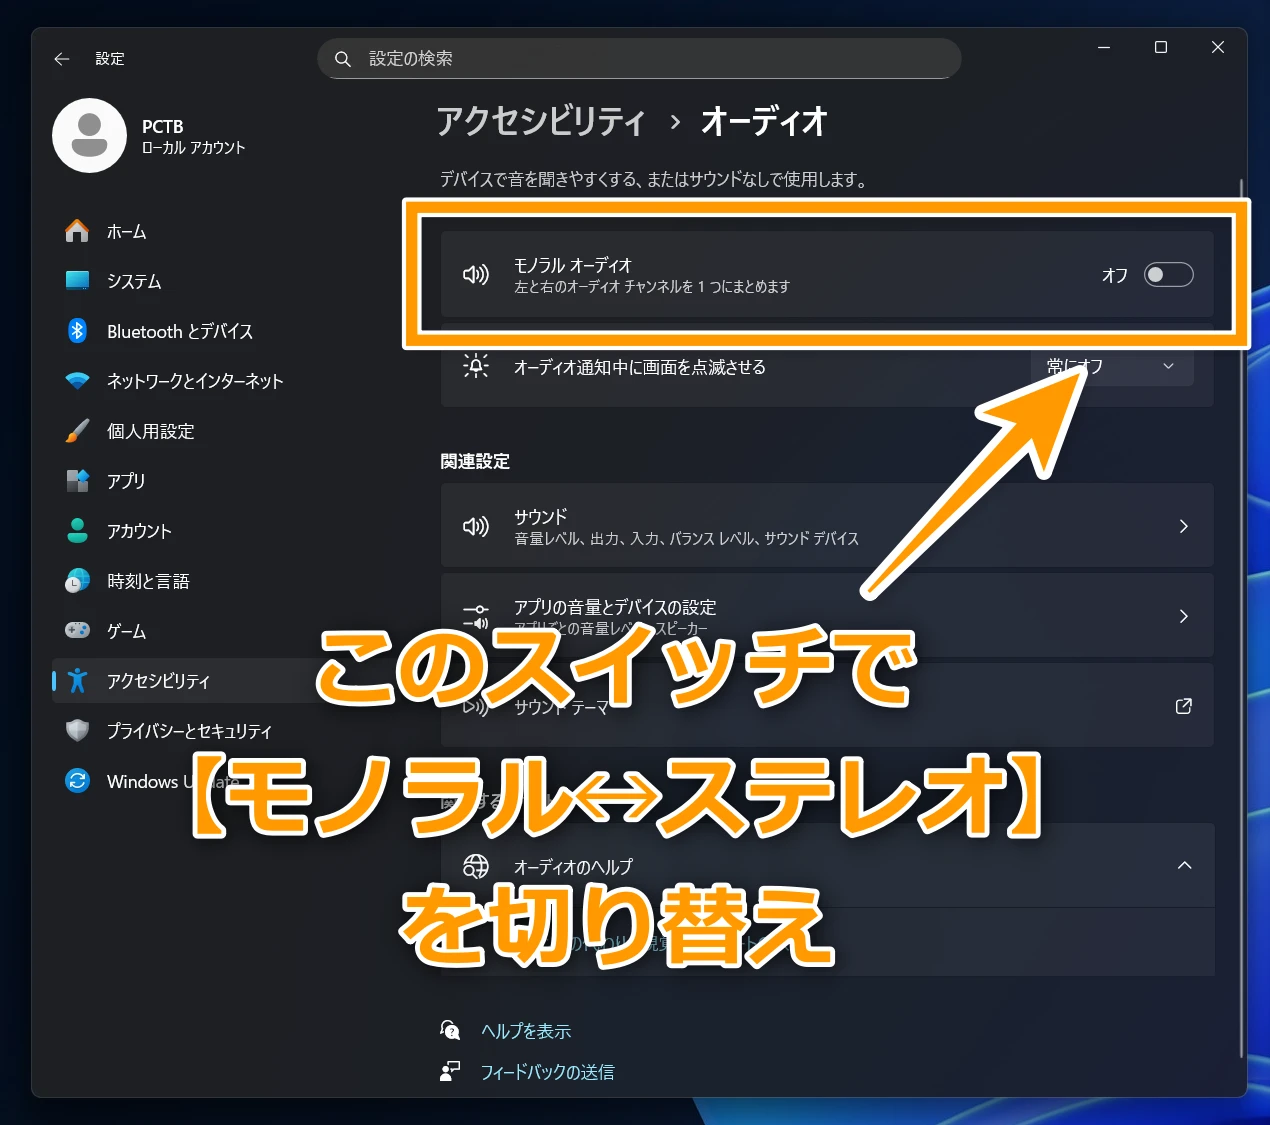Click the privacy shield icon
1270x1125 pixels.
[x=77, y=731]
